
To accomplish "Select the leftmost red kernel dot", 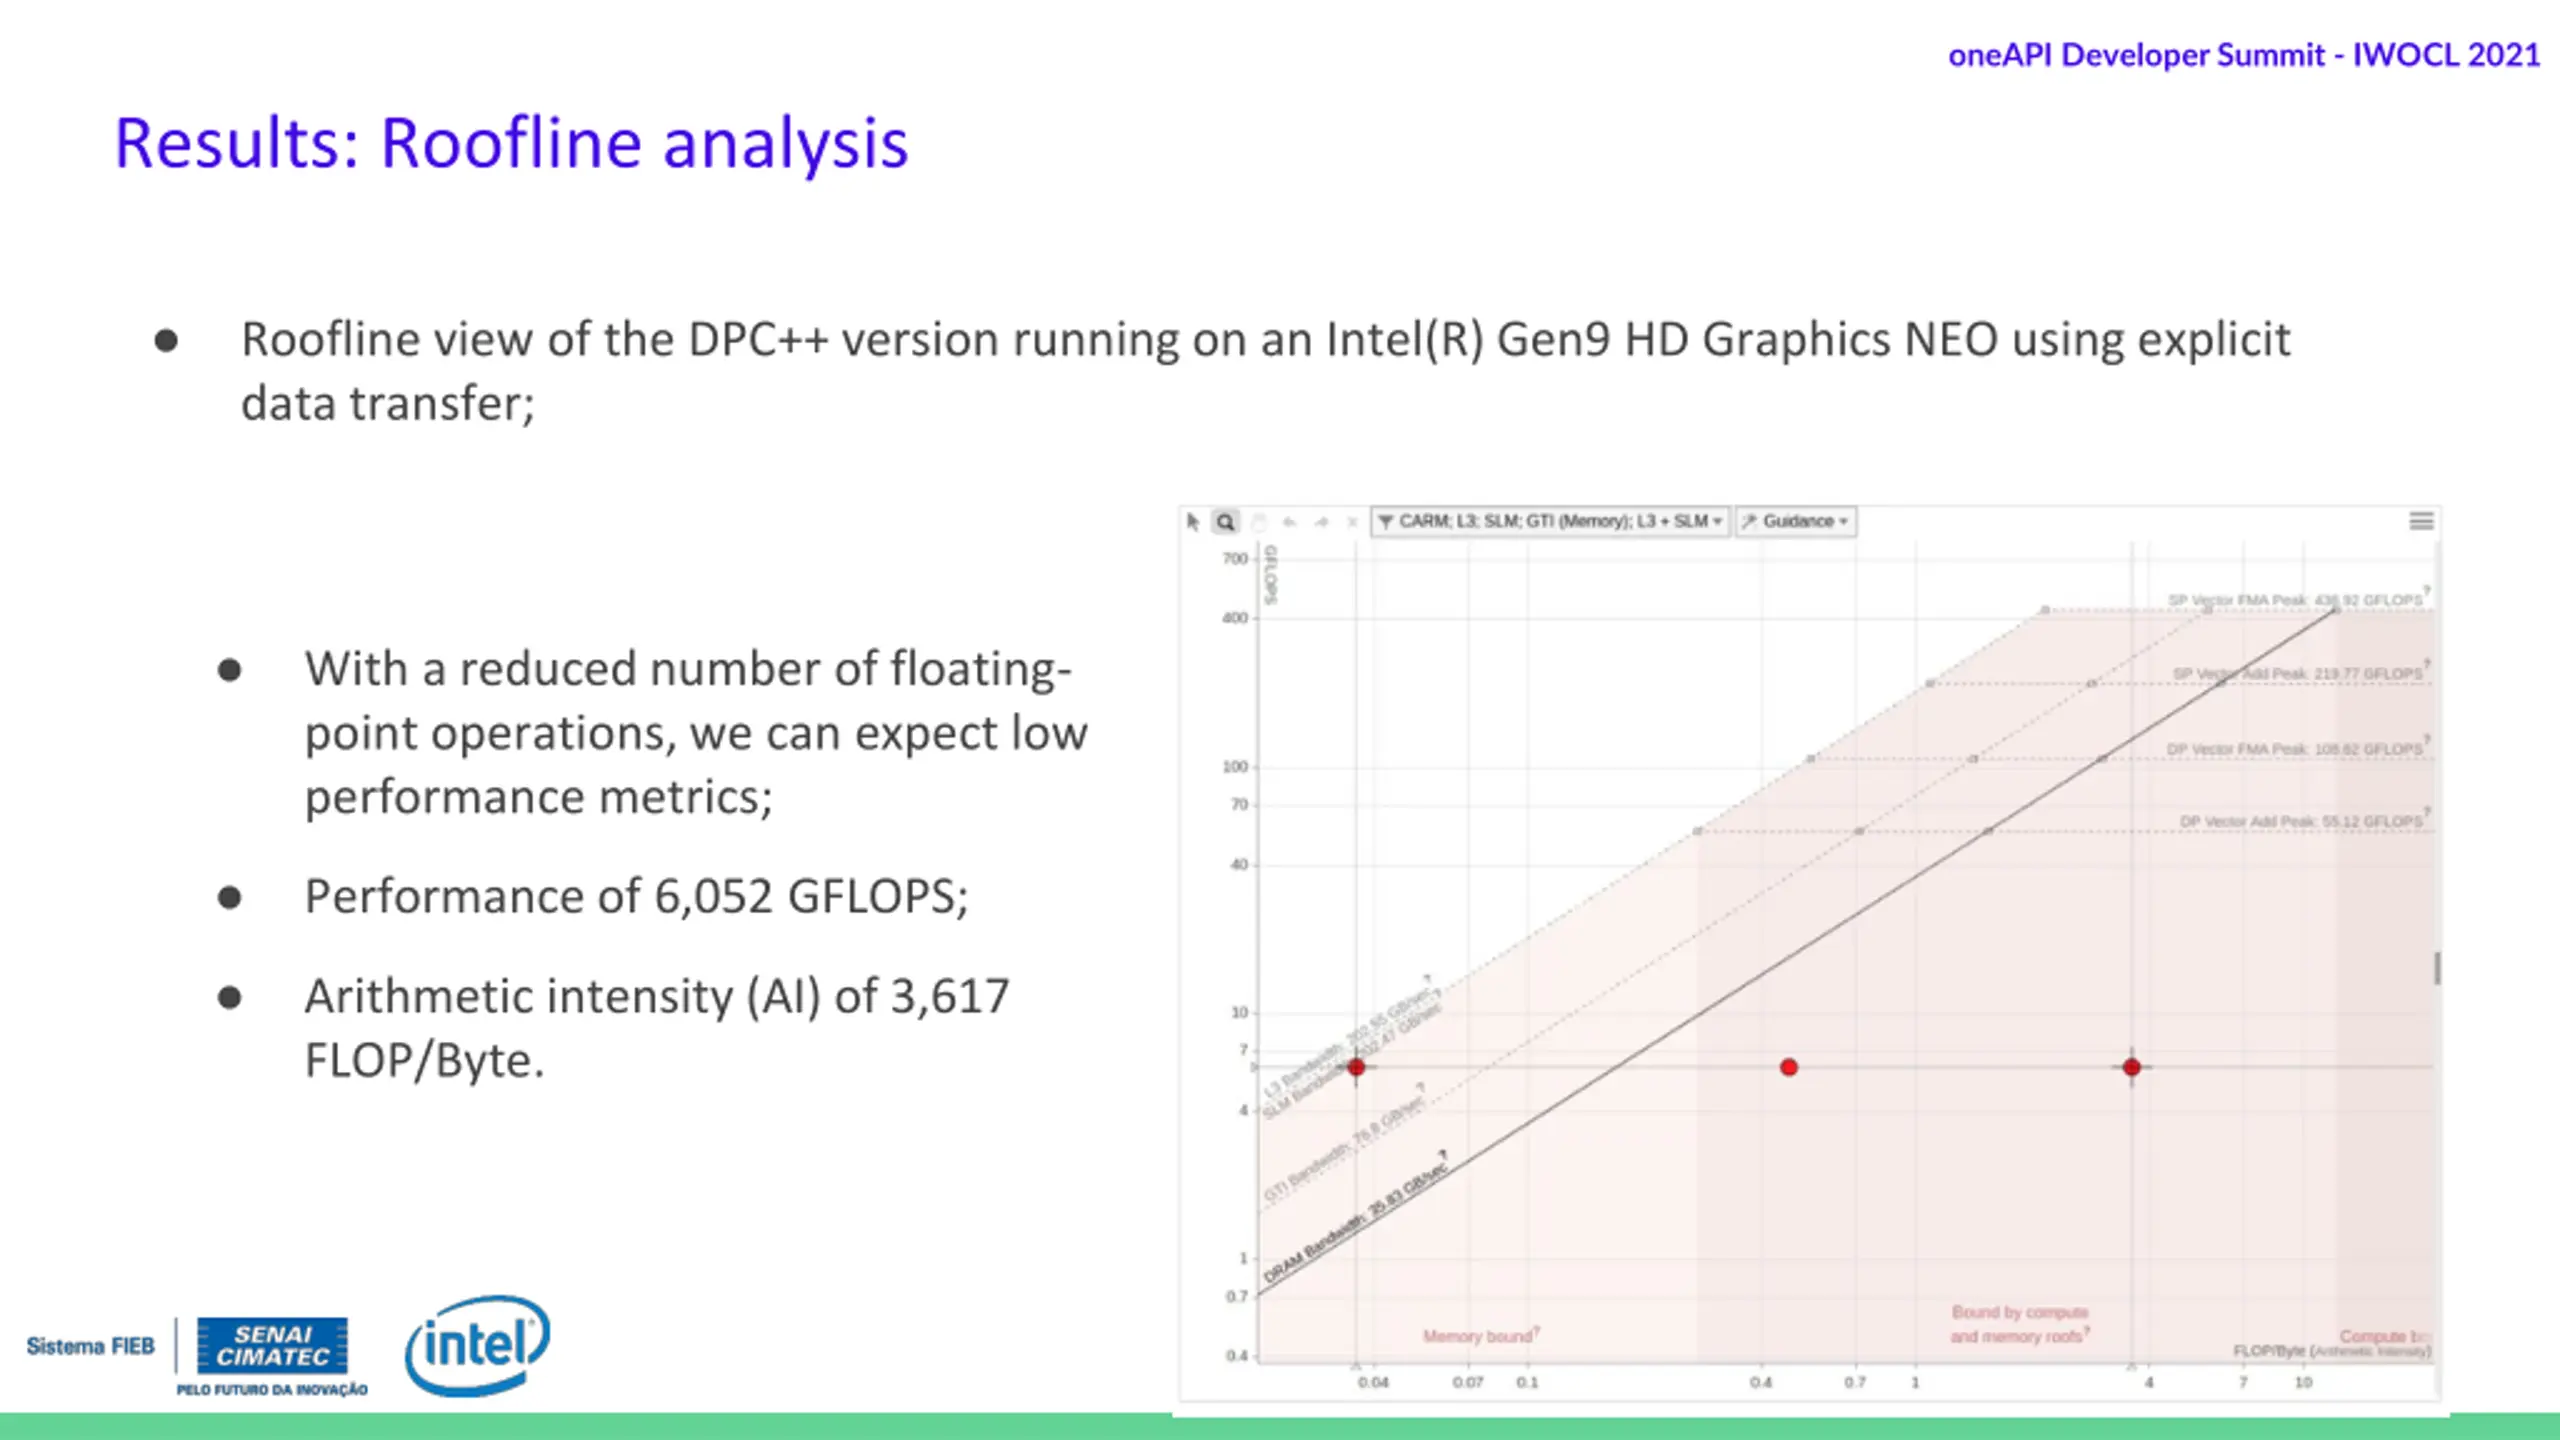I will [x=1356, y=1067].
